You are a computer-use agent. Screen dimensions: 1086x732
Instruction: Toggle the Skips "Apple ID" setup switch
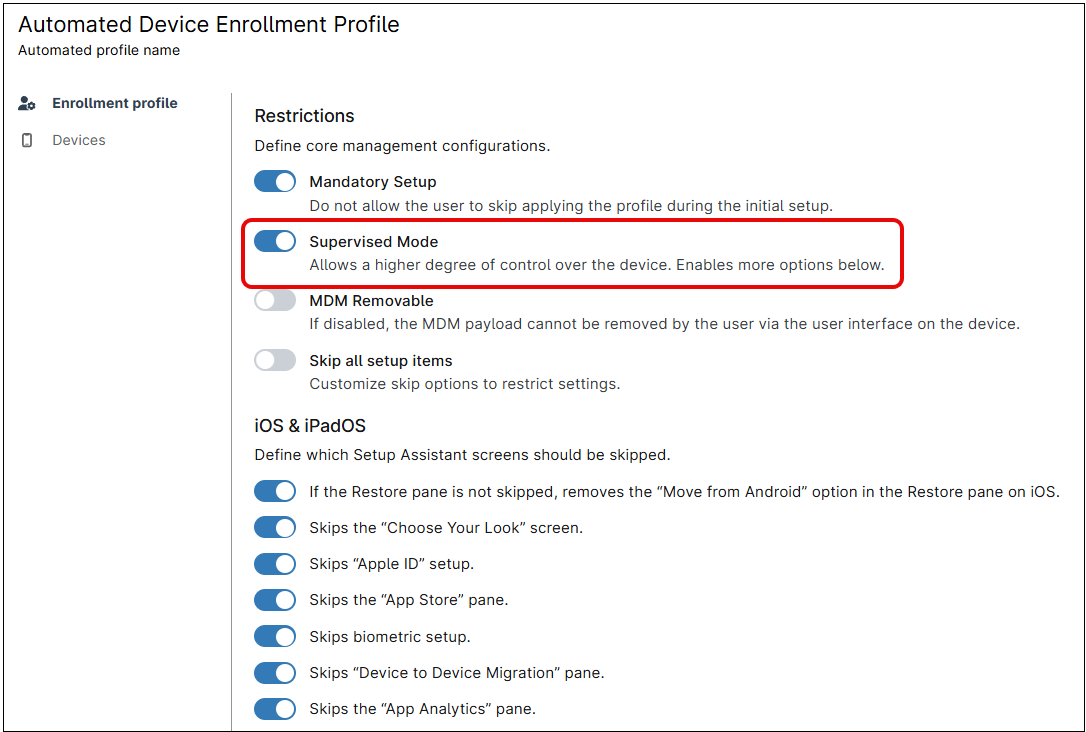pos(275,564)
